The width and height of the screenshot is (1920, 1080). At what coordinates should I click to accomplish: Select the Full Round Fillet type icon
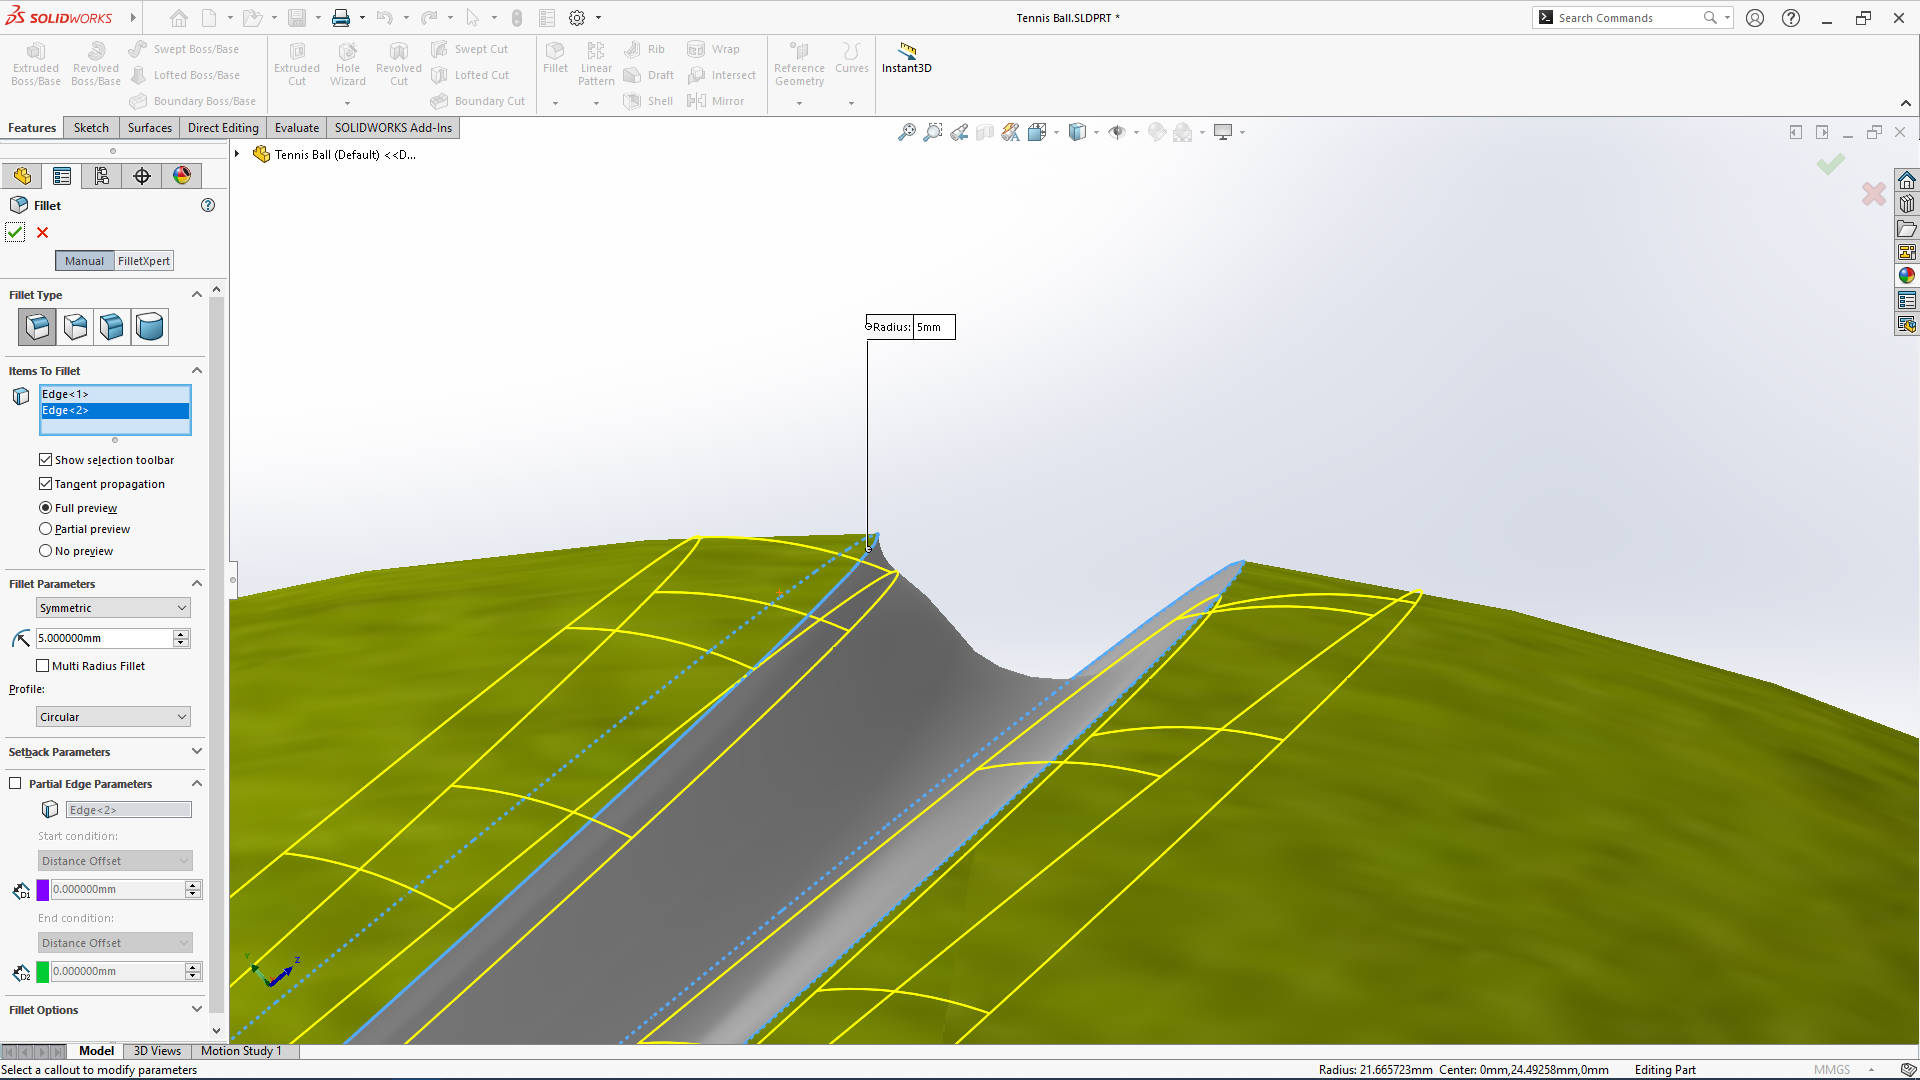pyautogui.click(x=150, y=327)
